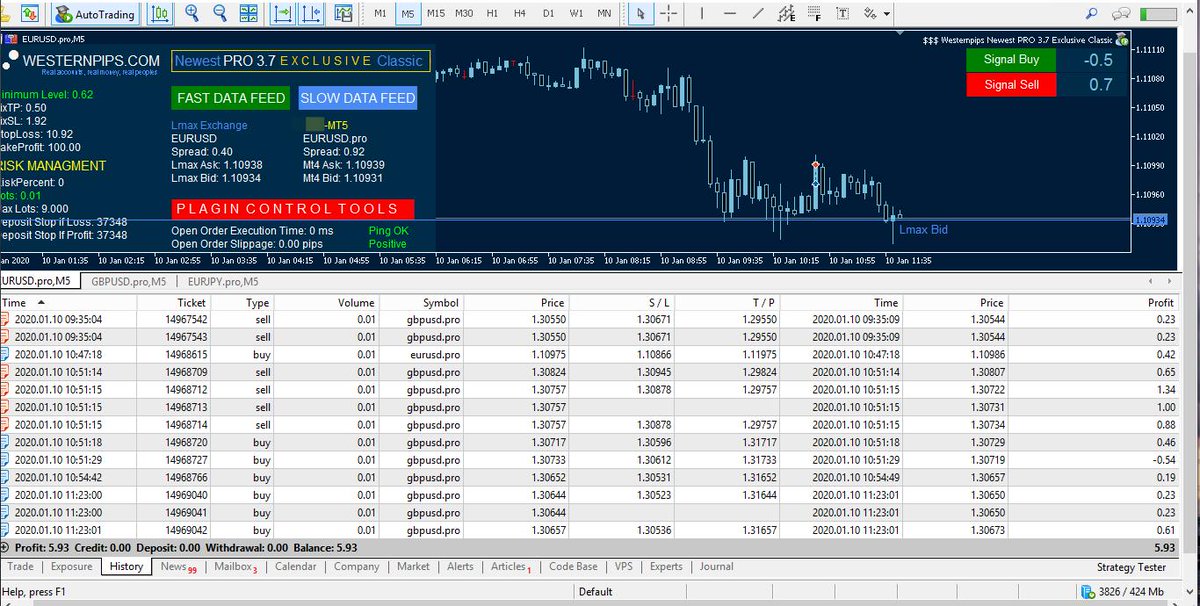
Task: Select D1 timeframe
Action: (547, 14)
